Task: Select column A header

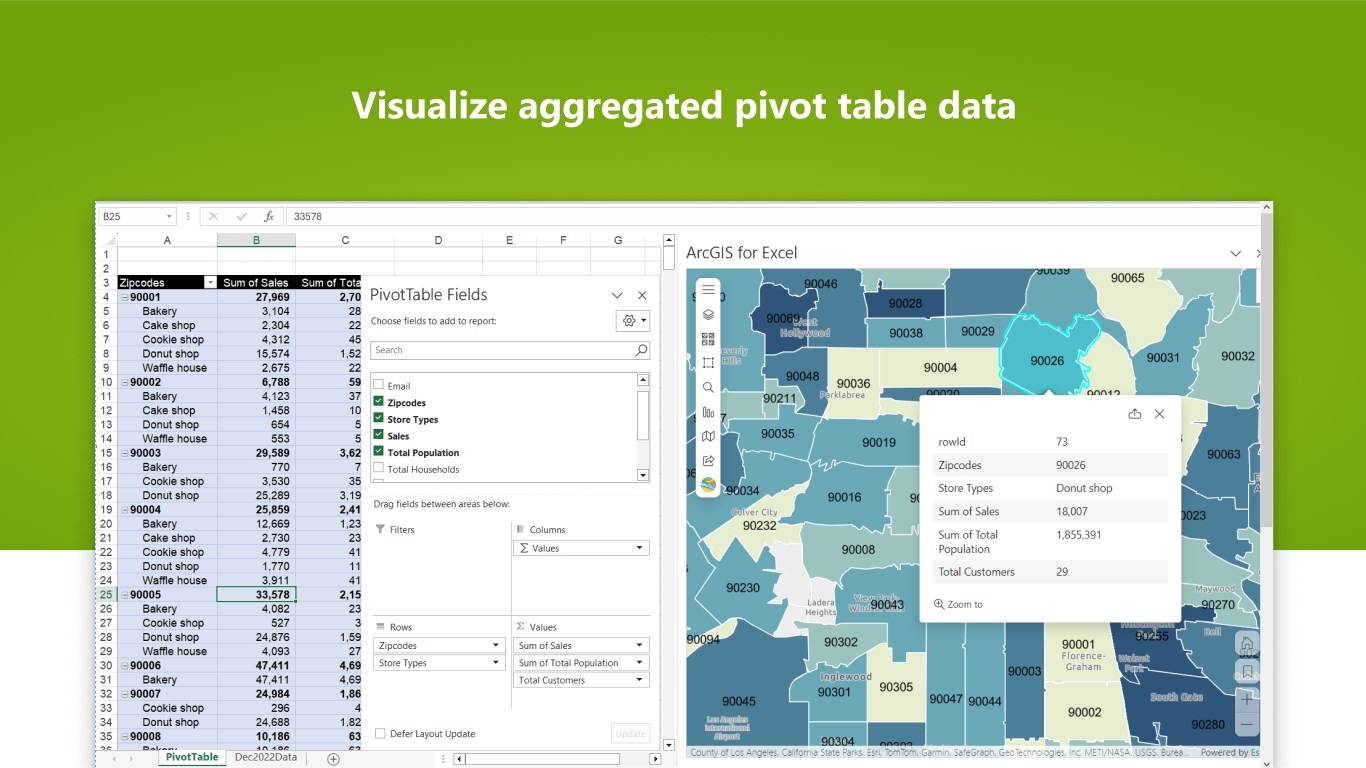Action: (167, 240)
